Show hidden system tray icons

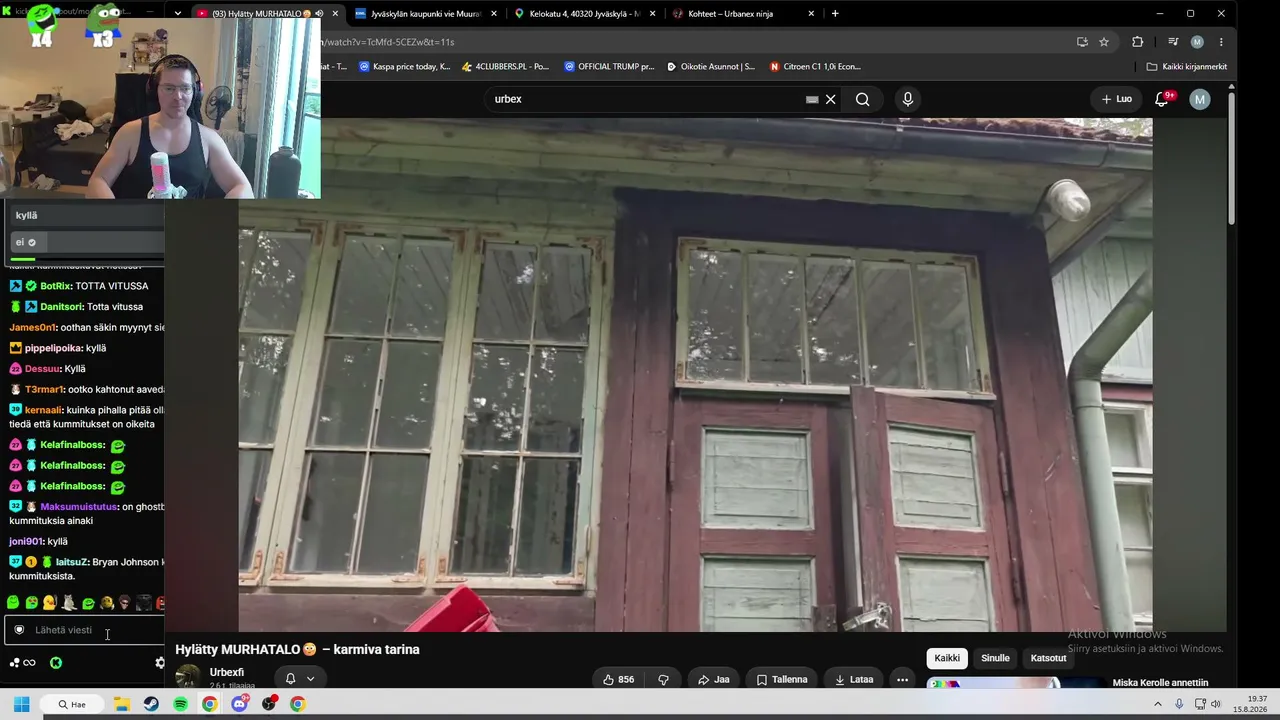[1158, 704]
